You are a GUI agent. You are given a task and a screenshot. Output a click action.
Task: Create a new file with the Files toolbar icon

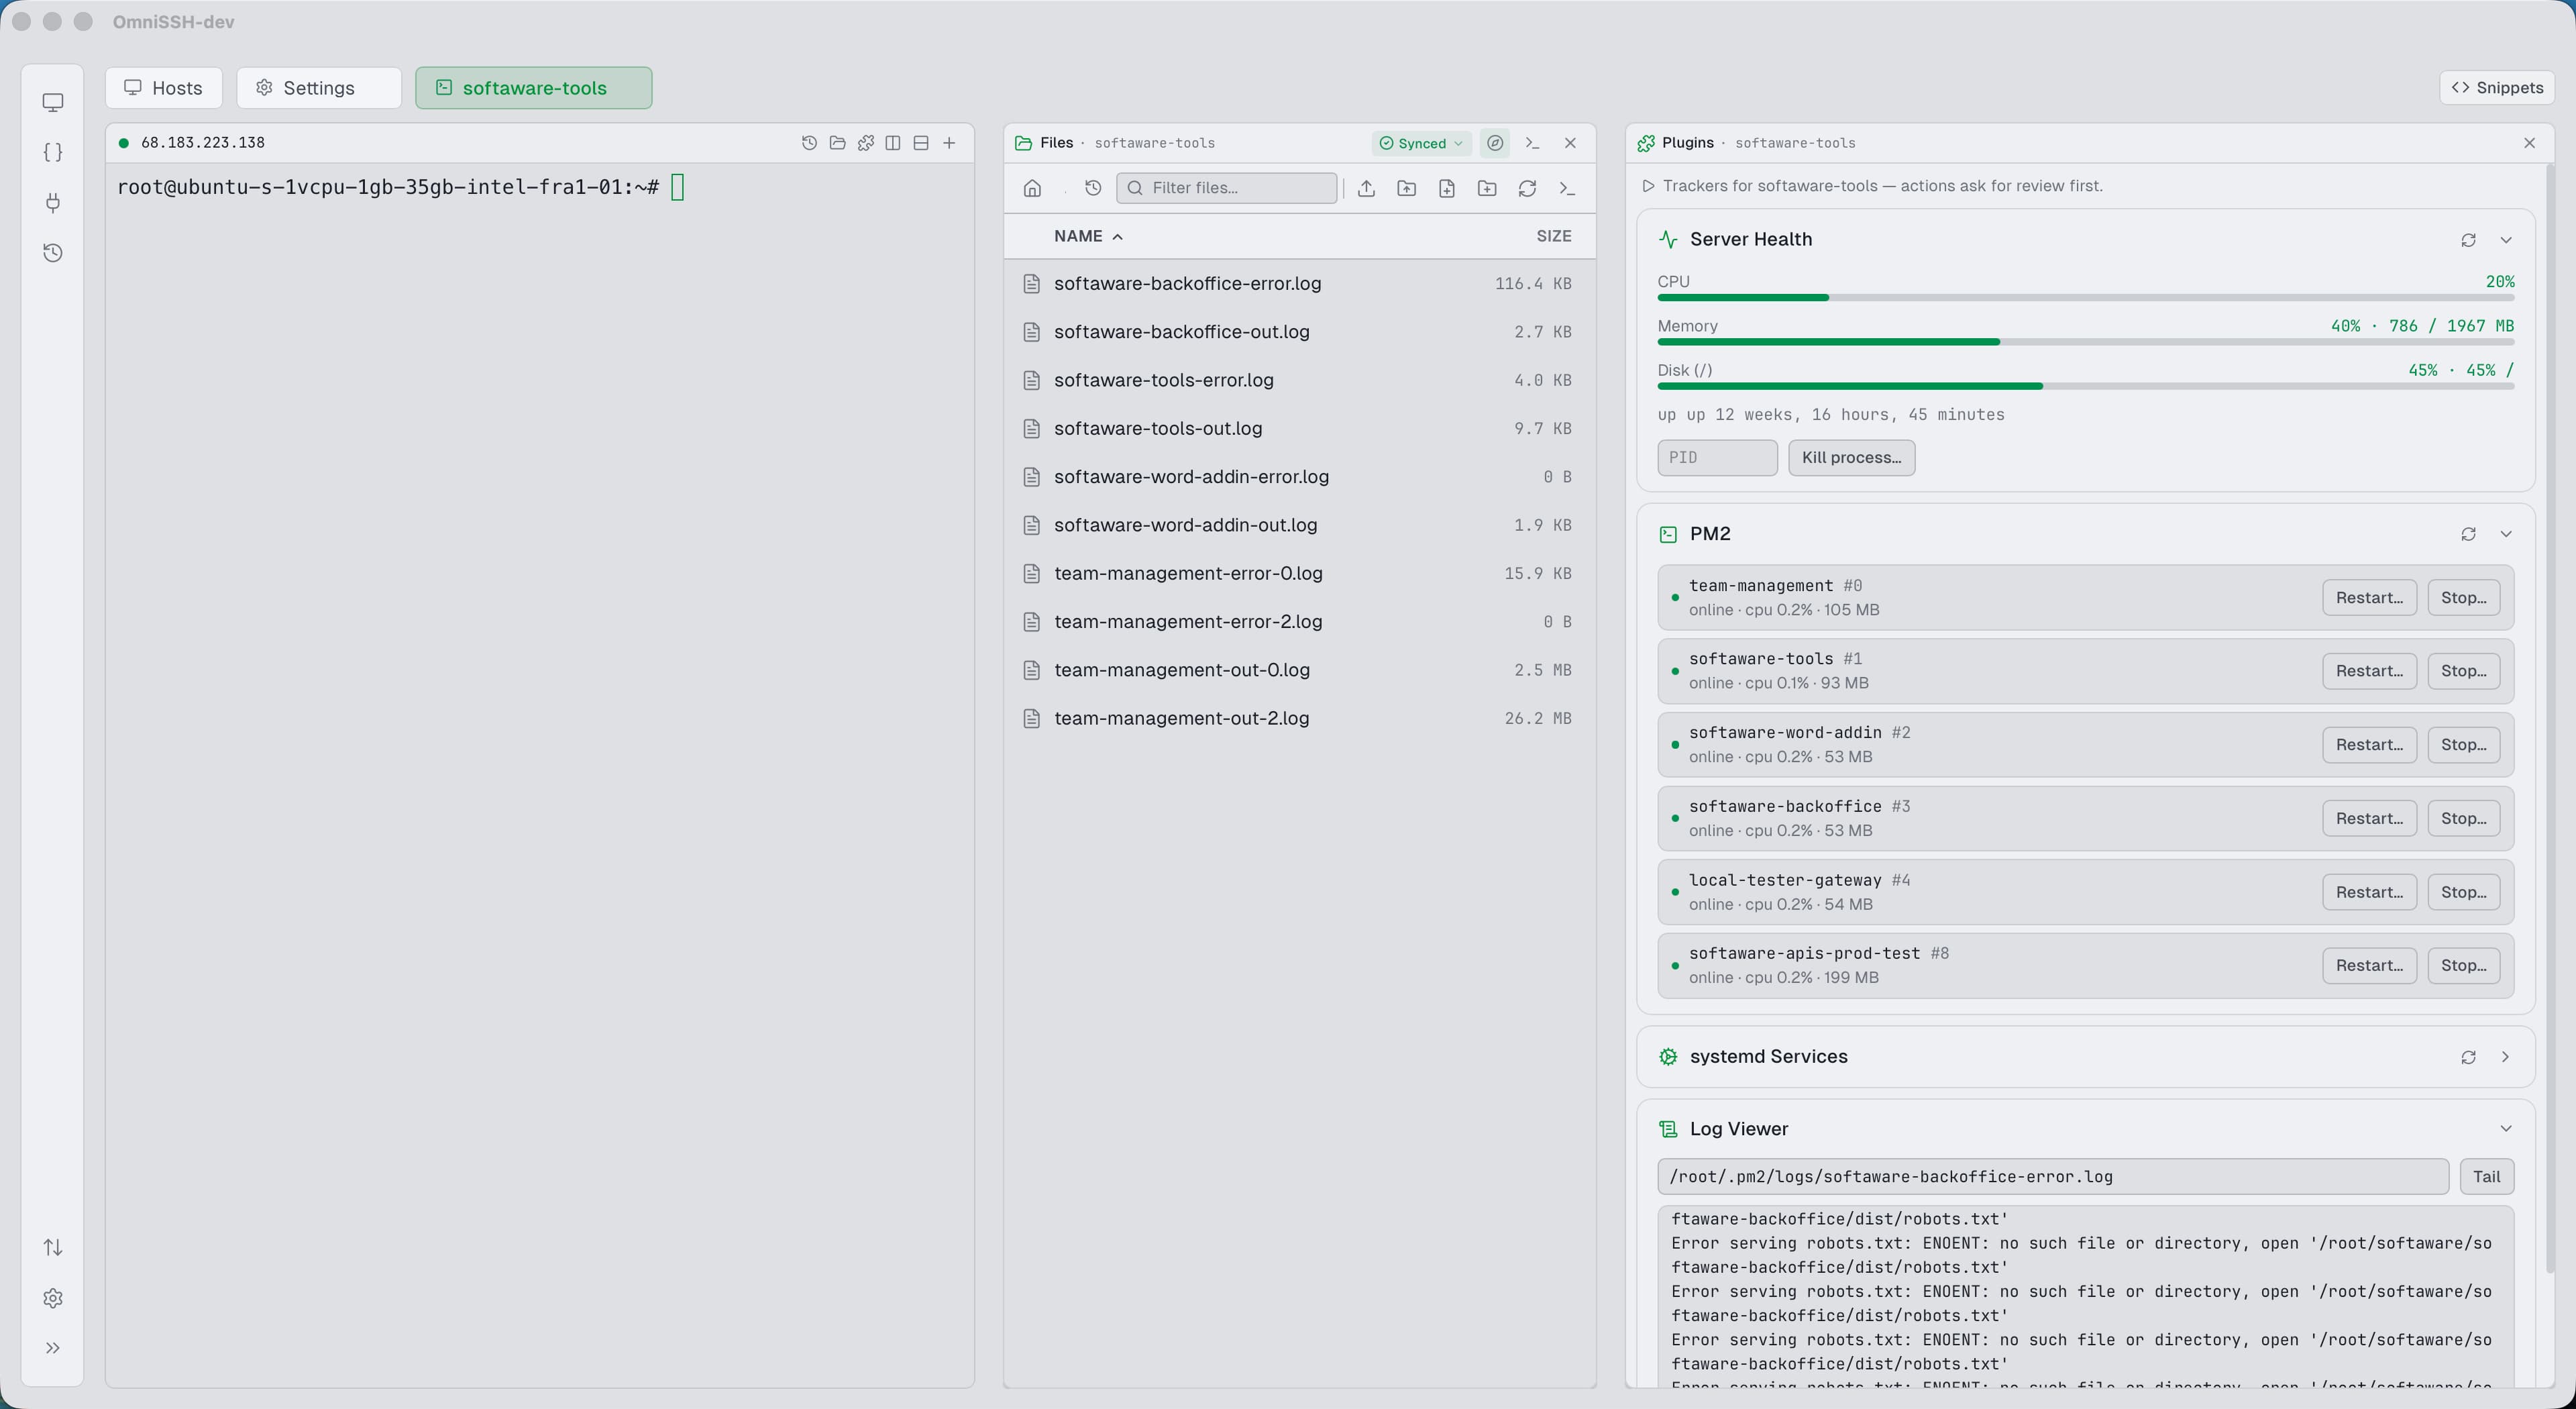[1446, 188]
